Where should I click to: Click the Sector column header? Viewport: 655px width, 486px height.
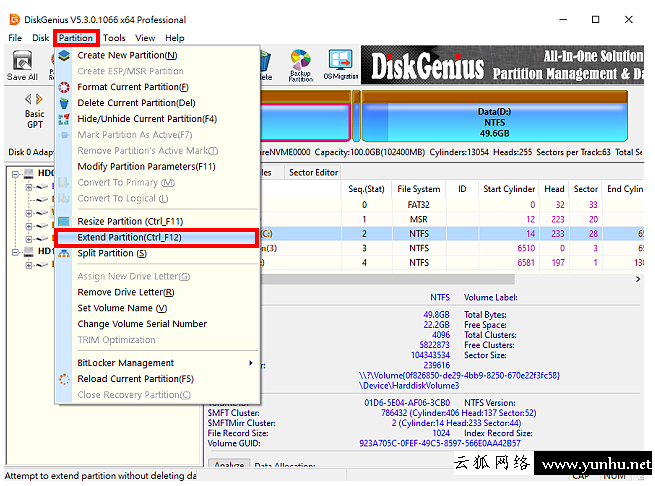(x=586, y=189)
